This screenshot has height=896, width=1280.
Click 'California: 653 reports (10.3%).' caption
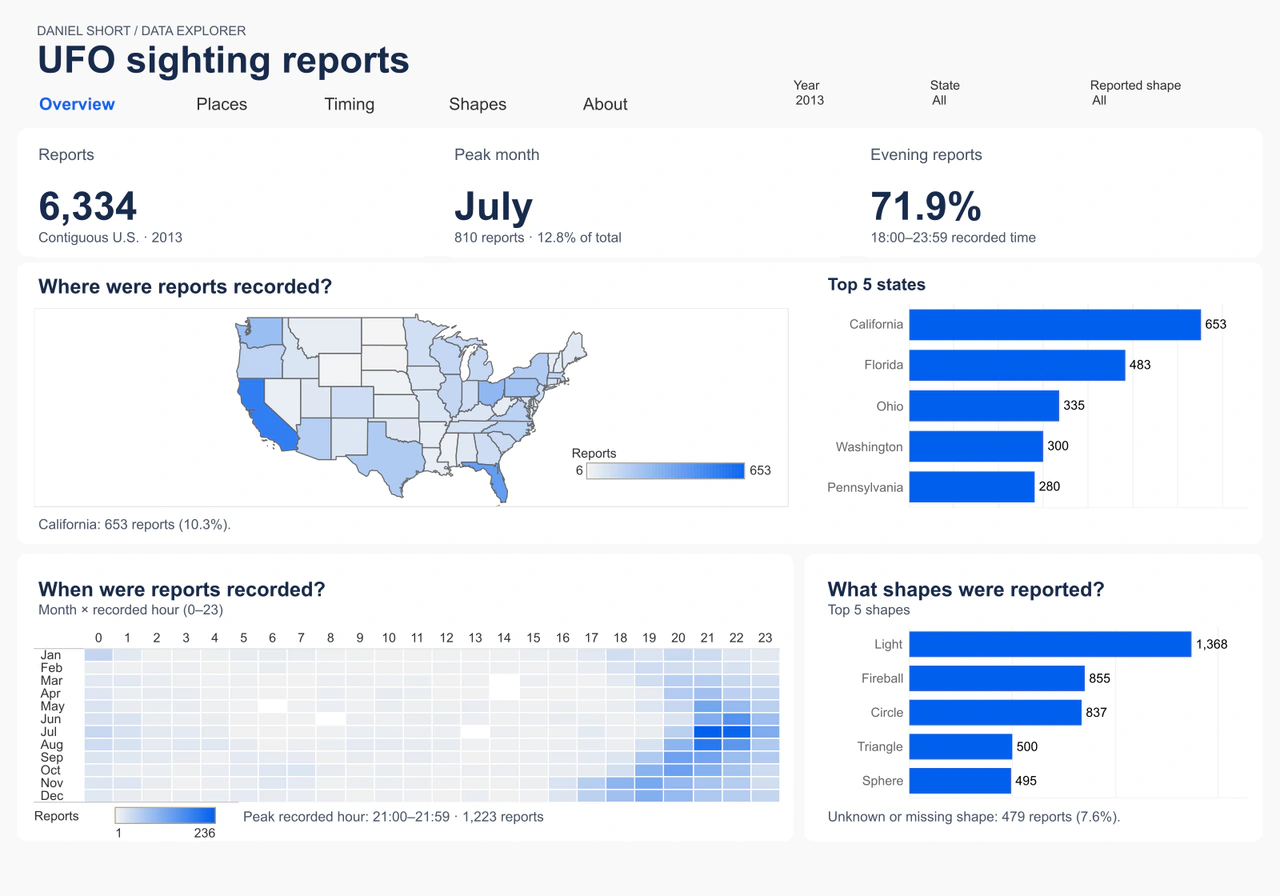pos(135,524)
